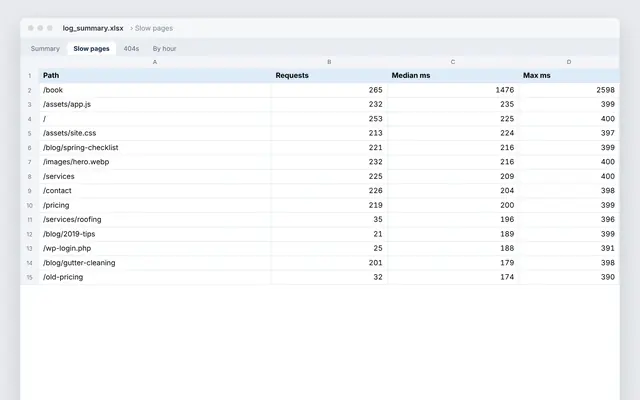640x400 pixels.
Task: Select the /images/hero.webp cell
Action: tap(155, 162)
